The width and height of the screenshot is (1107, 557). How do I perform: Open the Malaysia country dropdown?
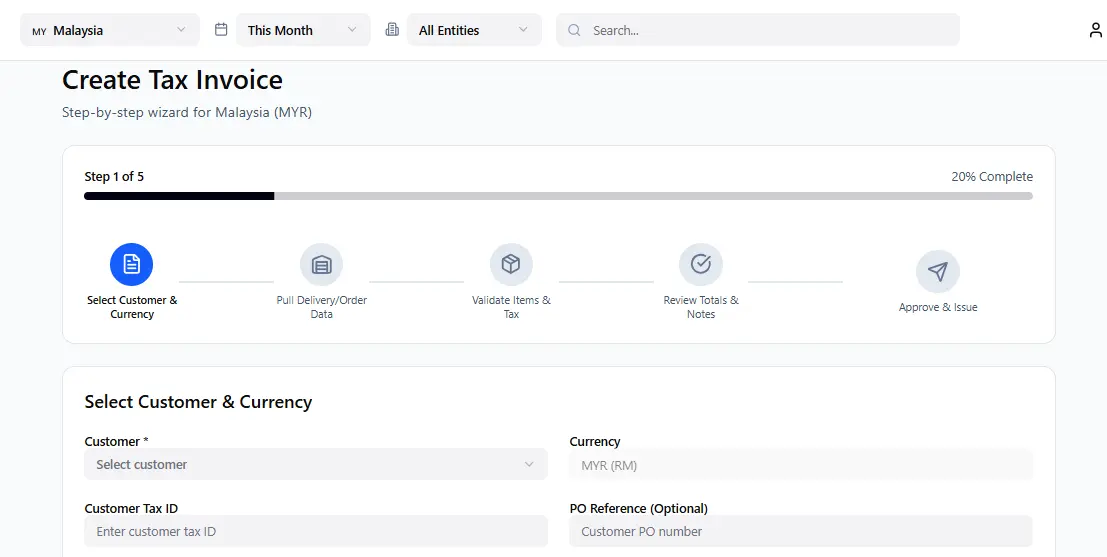pyautogui.click(x=109, y=30)
